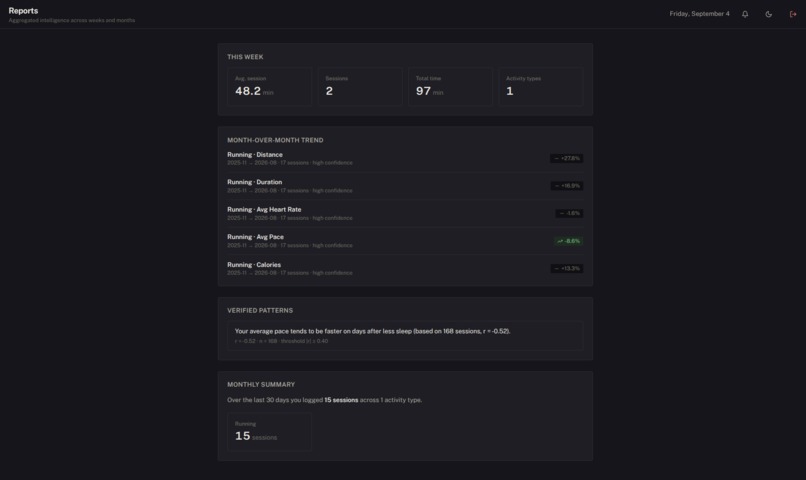Click the Friday, September 4 date text

click(699, 14)
